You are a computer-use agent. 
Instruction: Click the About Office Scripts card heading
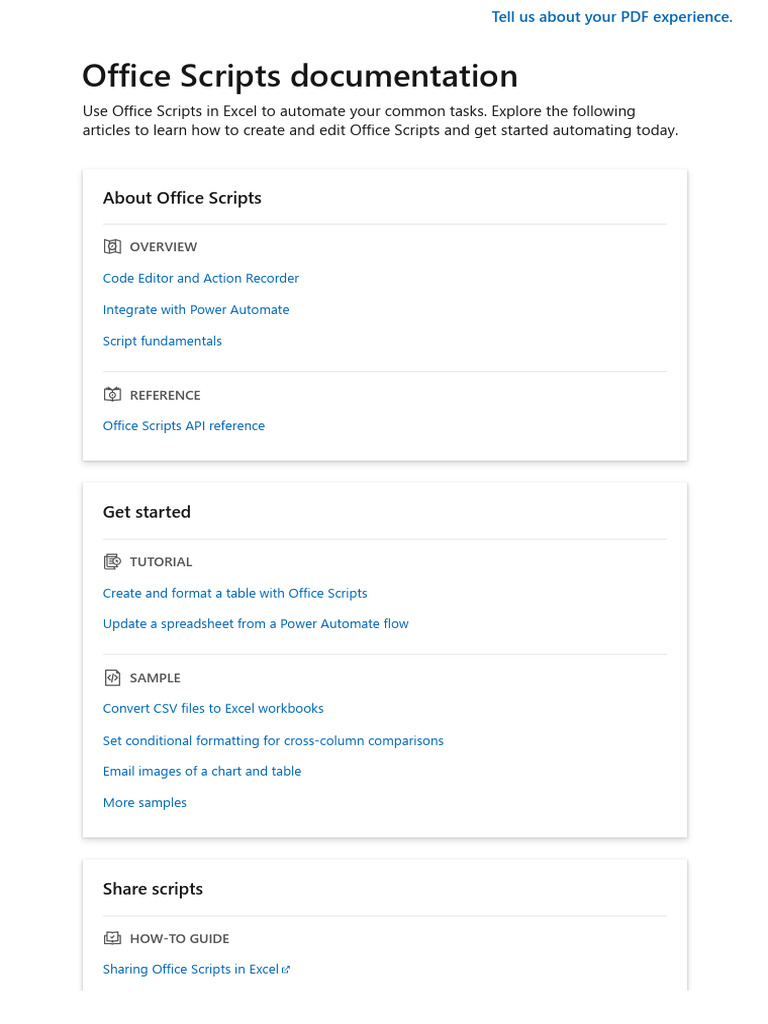pos(182,198)
